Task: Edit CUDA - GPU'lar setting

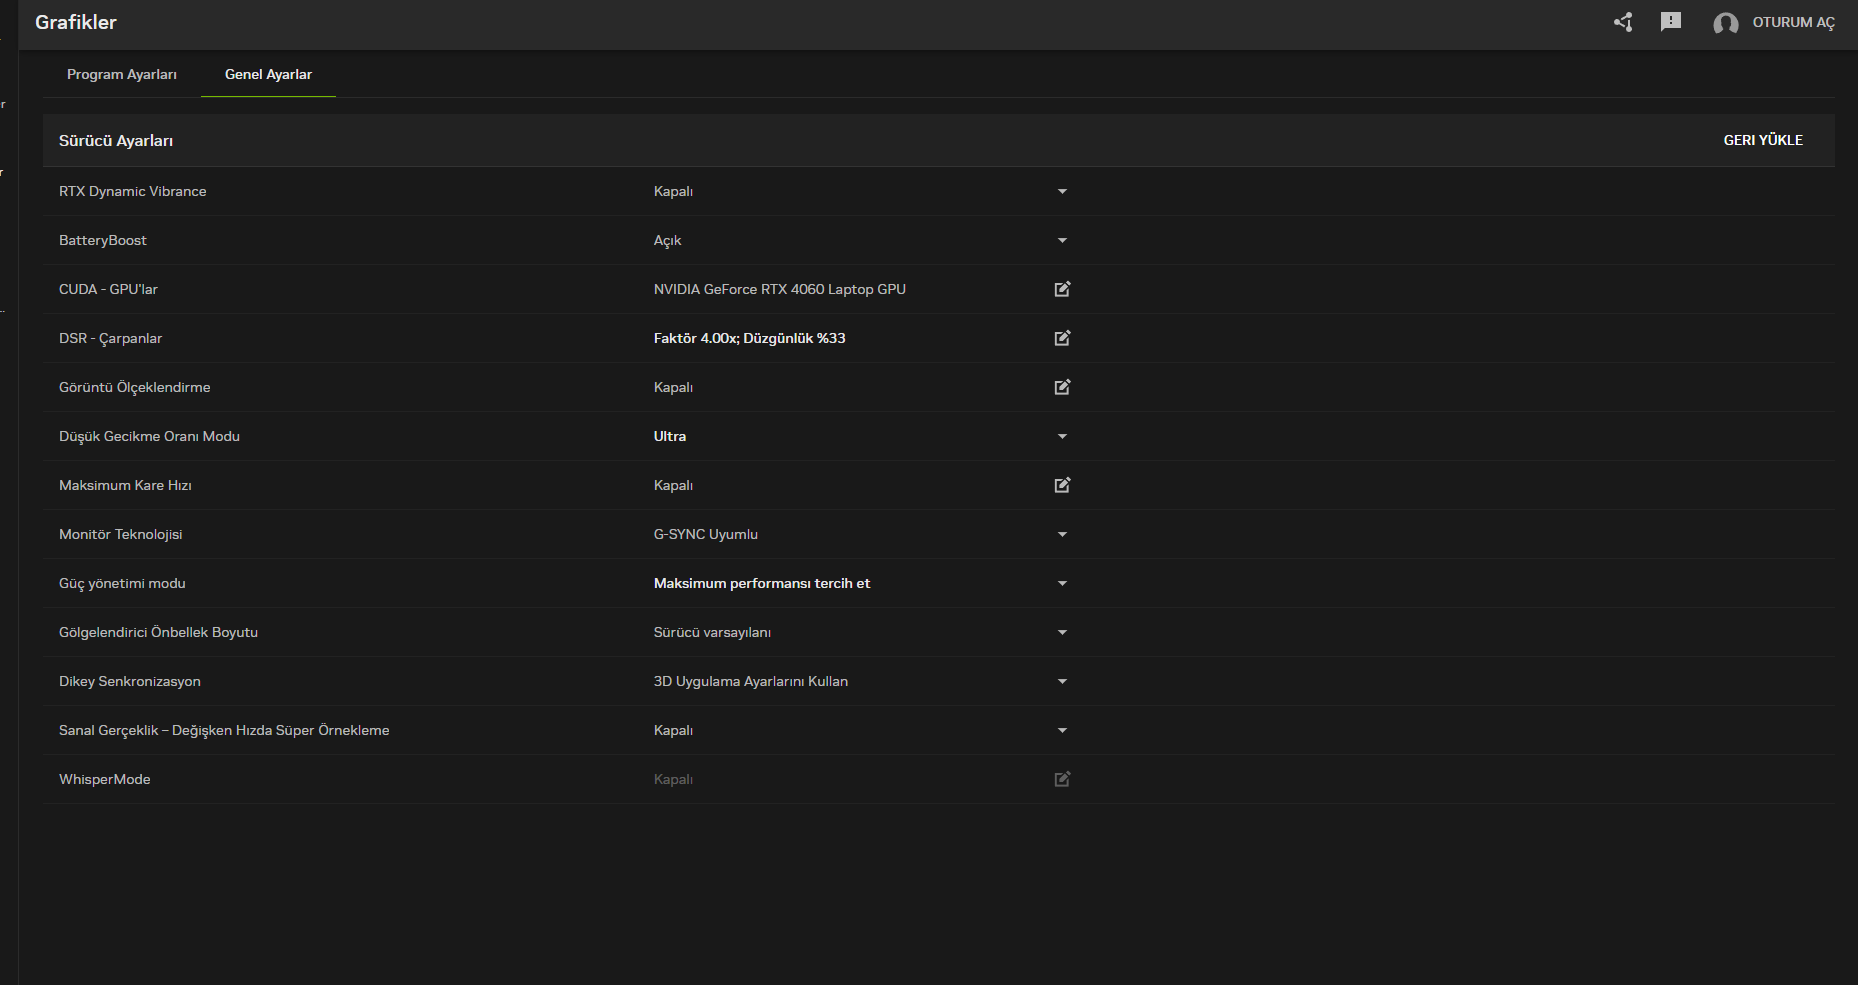Action: pos(1062,289)
